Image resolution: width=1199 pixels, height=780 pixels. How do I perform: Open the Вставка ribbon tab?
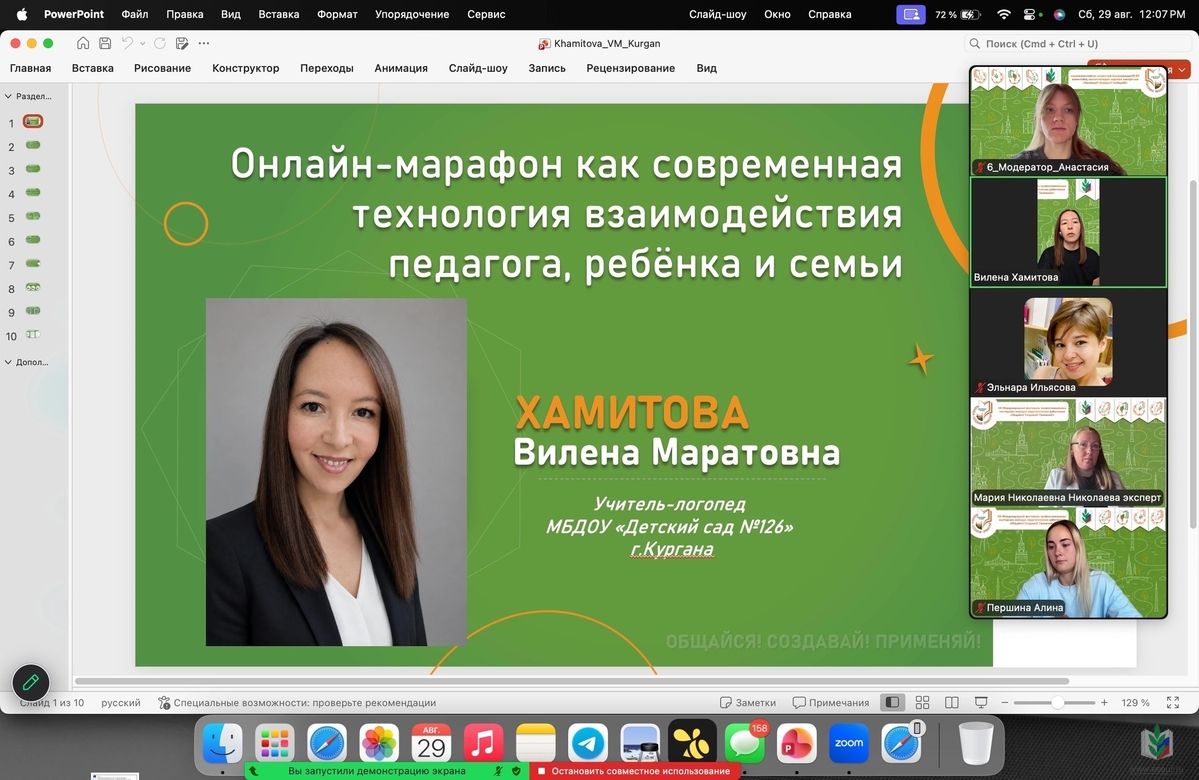(93, 68)
